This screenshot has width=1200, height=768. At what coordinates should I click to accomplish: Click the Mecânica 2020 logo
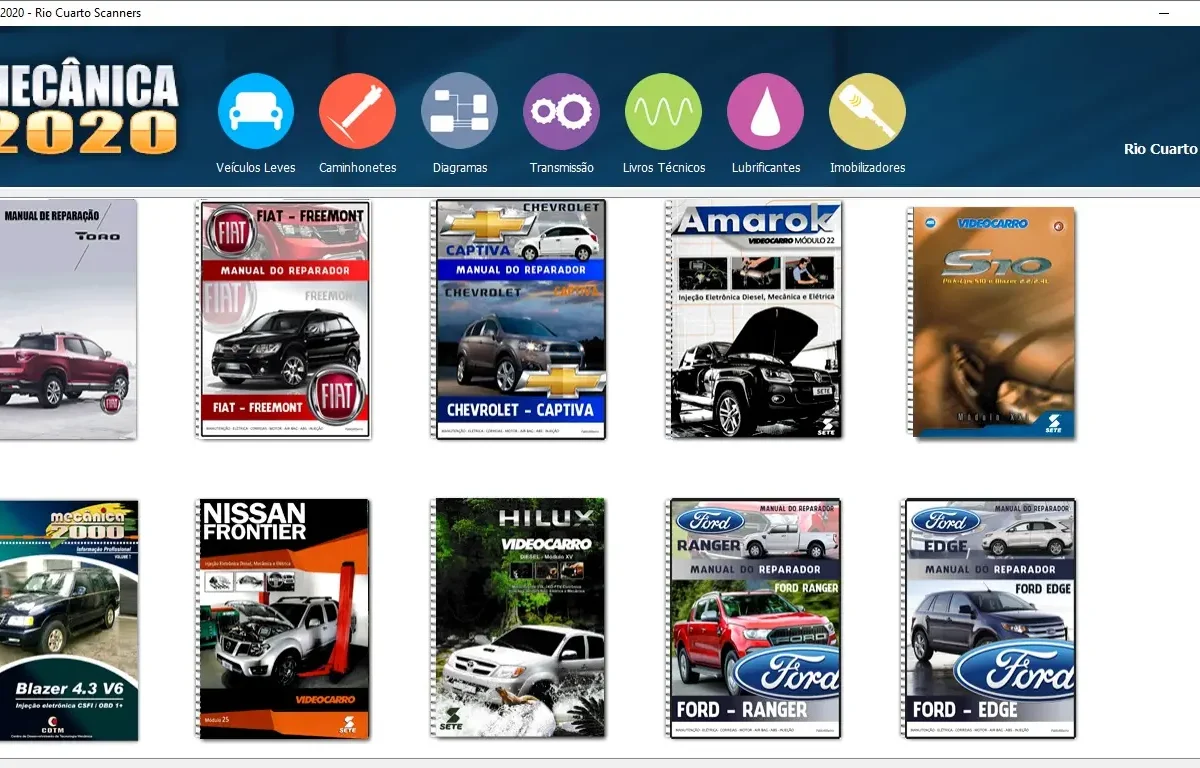(x=90, y=105)
